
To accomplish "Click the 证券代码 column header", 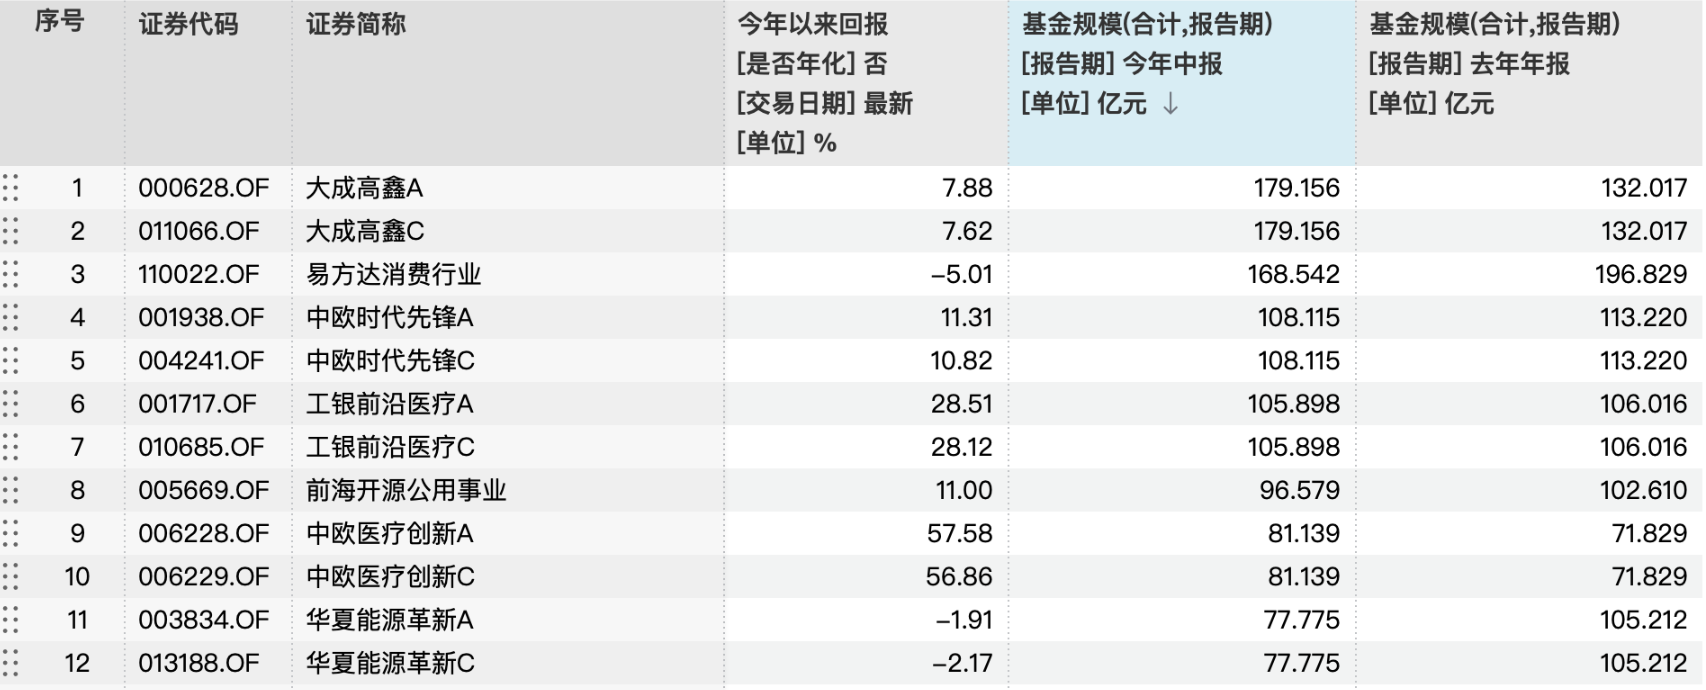I will click(x=188, y=24).
